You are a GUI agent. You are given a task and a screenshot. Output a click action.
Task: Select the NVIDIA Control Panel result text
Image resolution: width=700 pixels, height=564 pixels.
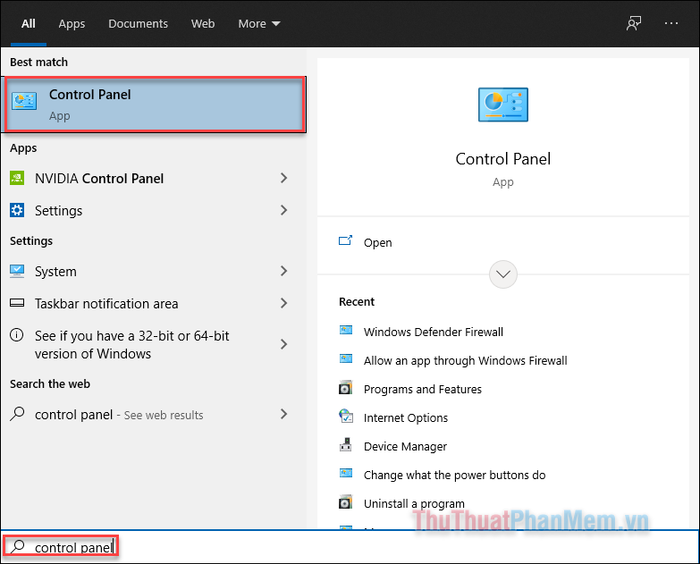click(99, 178)
